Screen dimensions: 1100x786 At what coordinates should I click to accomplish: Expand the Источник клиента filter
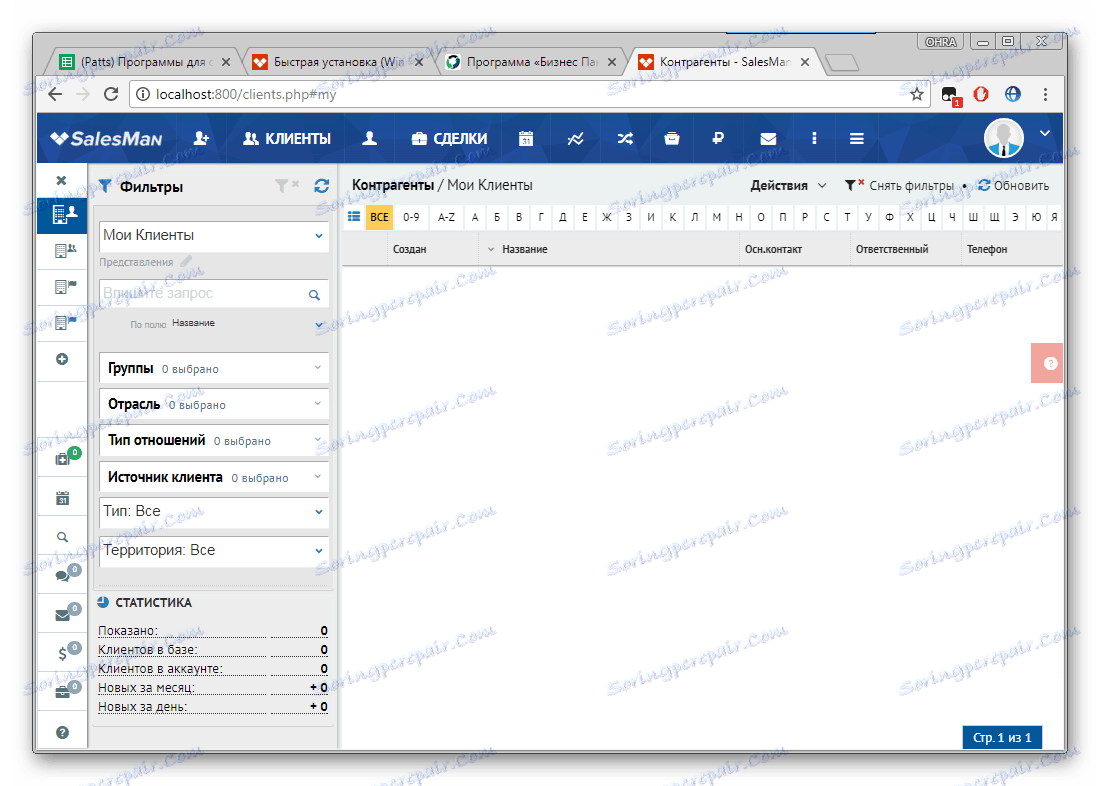214,477
